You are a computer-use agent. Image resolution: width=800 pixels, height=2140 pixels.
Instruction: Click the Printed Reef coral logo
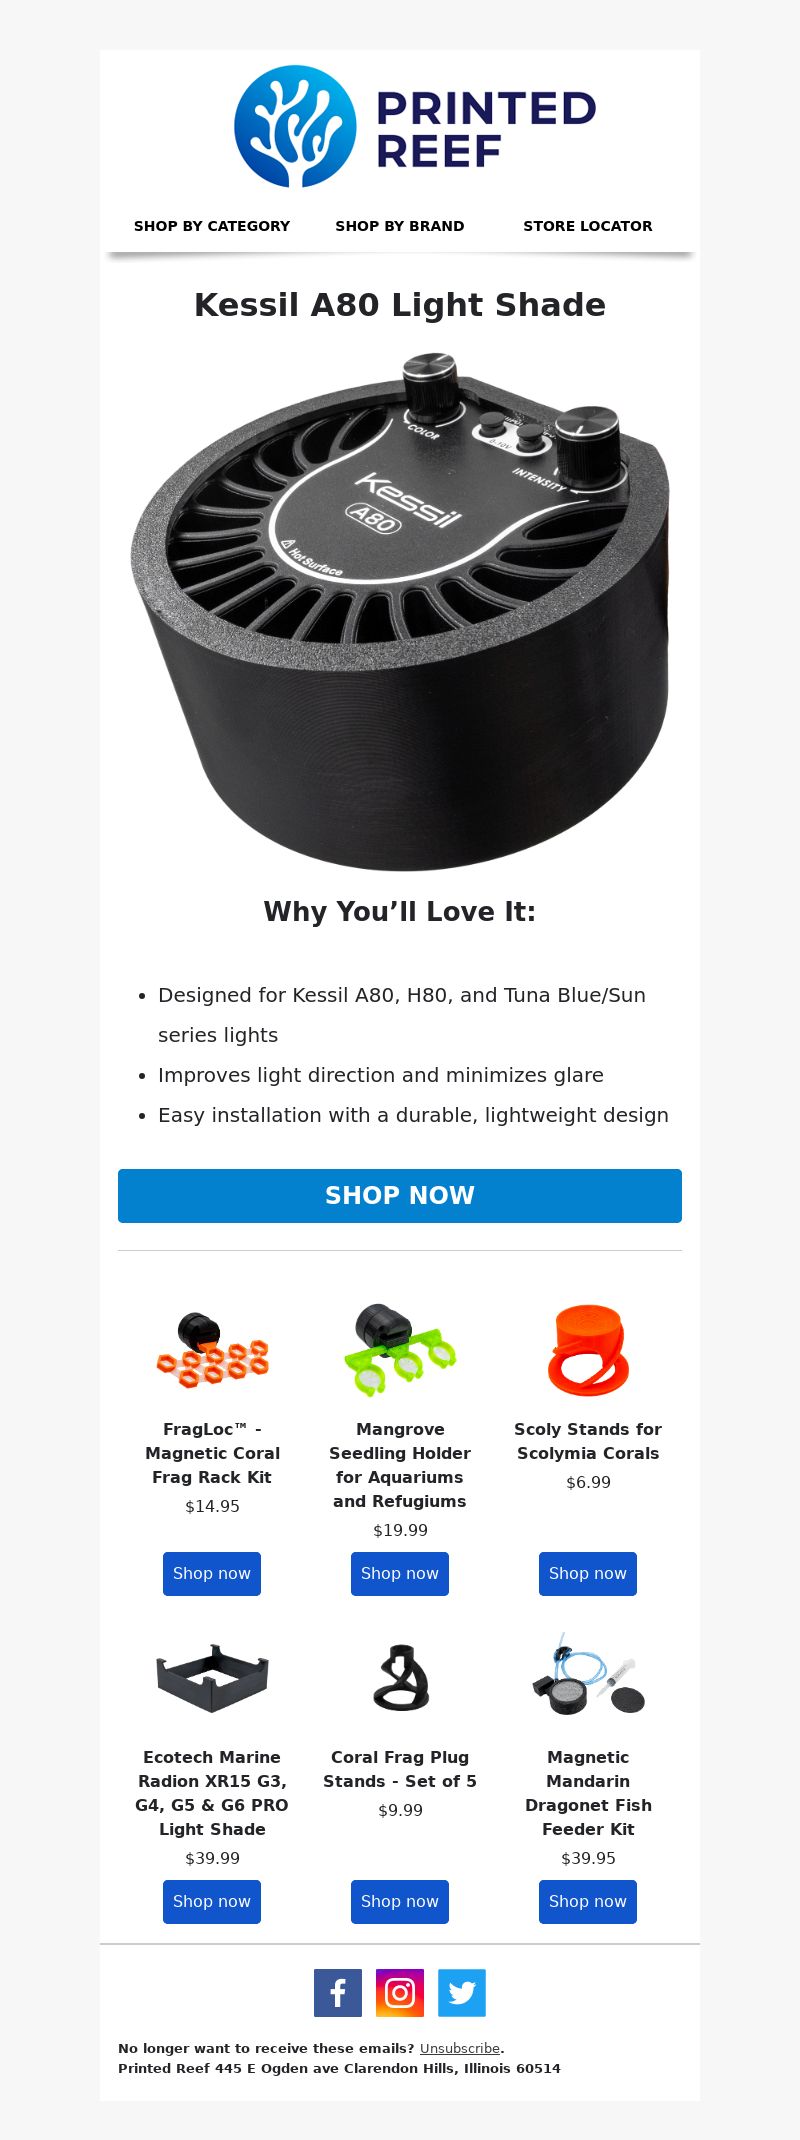coord(414,127)
